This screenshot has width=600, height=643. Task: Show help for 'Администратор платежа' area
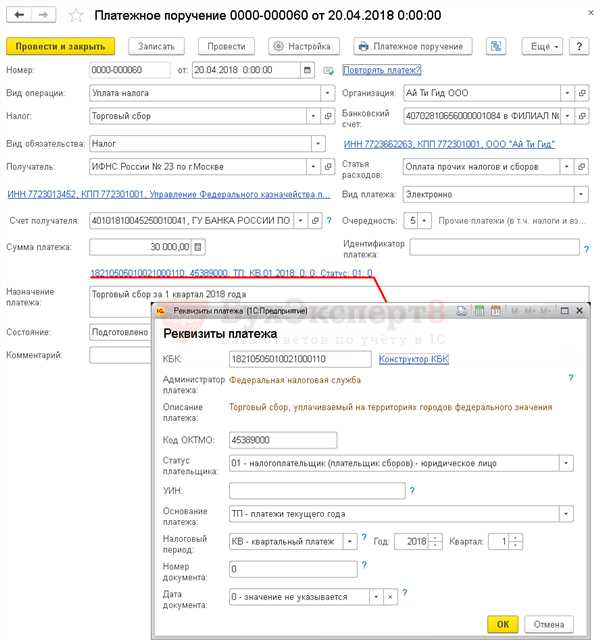tap(571, 378)
